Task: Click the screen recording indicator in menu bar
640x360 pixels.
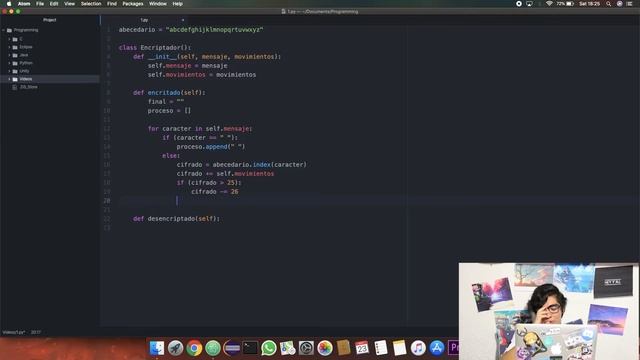Action: coord(519,4)
